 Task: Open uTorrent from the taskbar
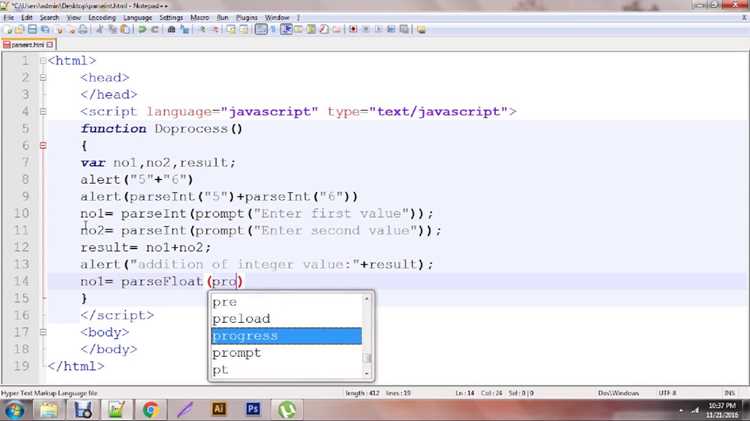click(x=287, y=410)
